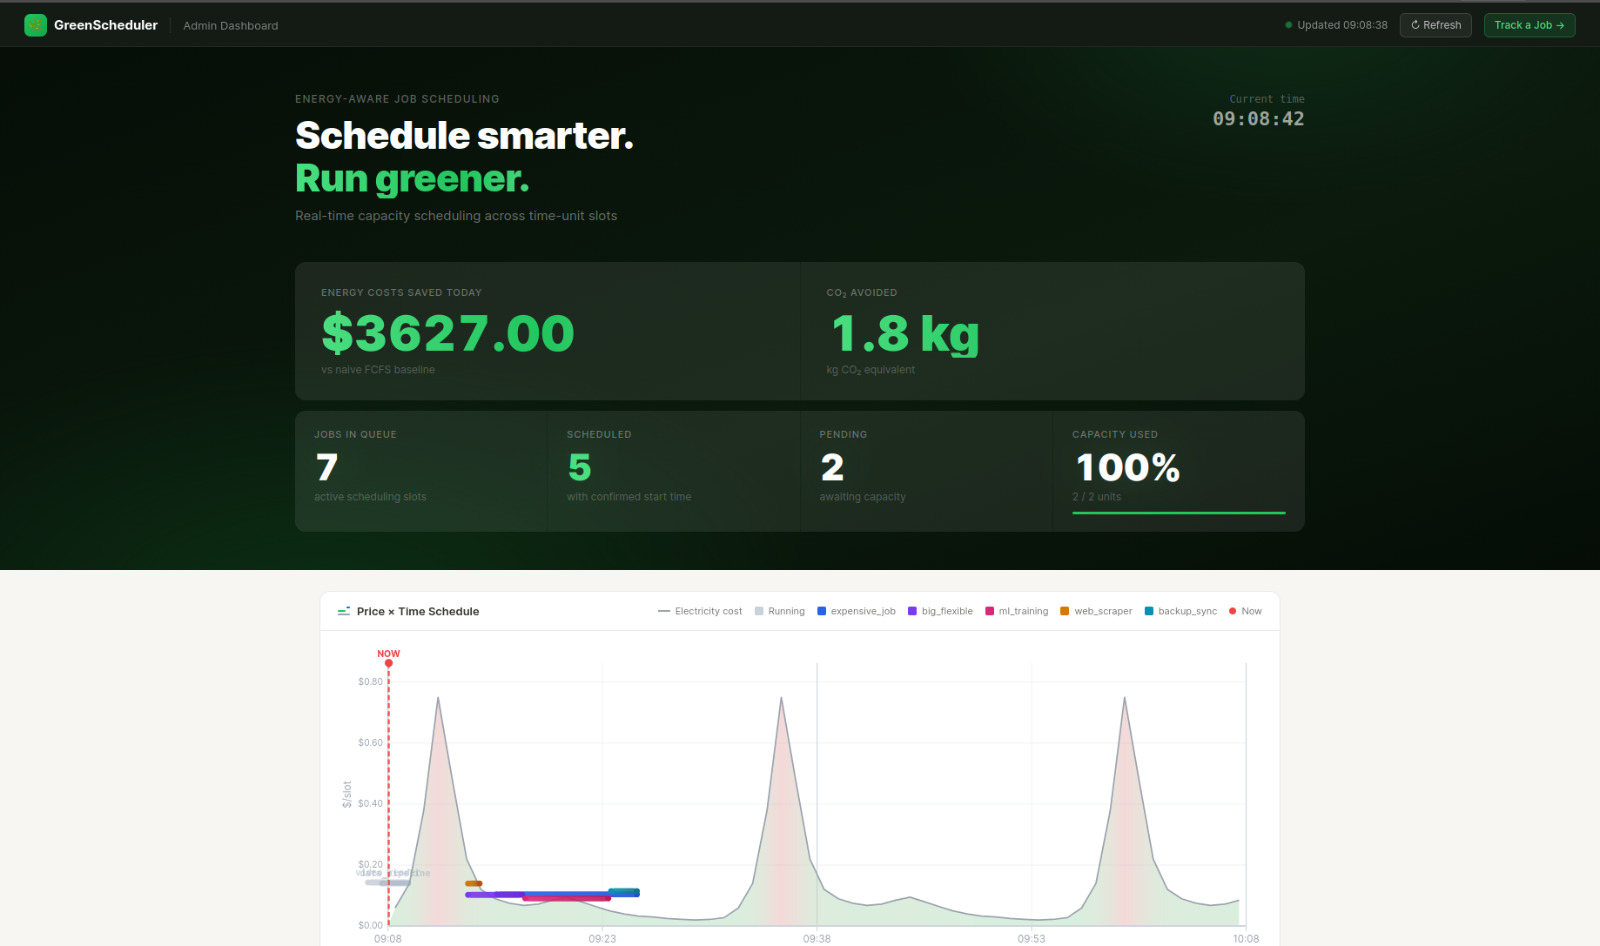1600x946 pixels.
Task: Click the Updated 09:08:38 timestamp
Action: click(1342, 25)
